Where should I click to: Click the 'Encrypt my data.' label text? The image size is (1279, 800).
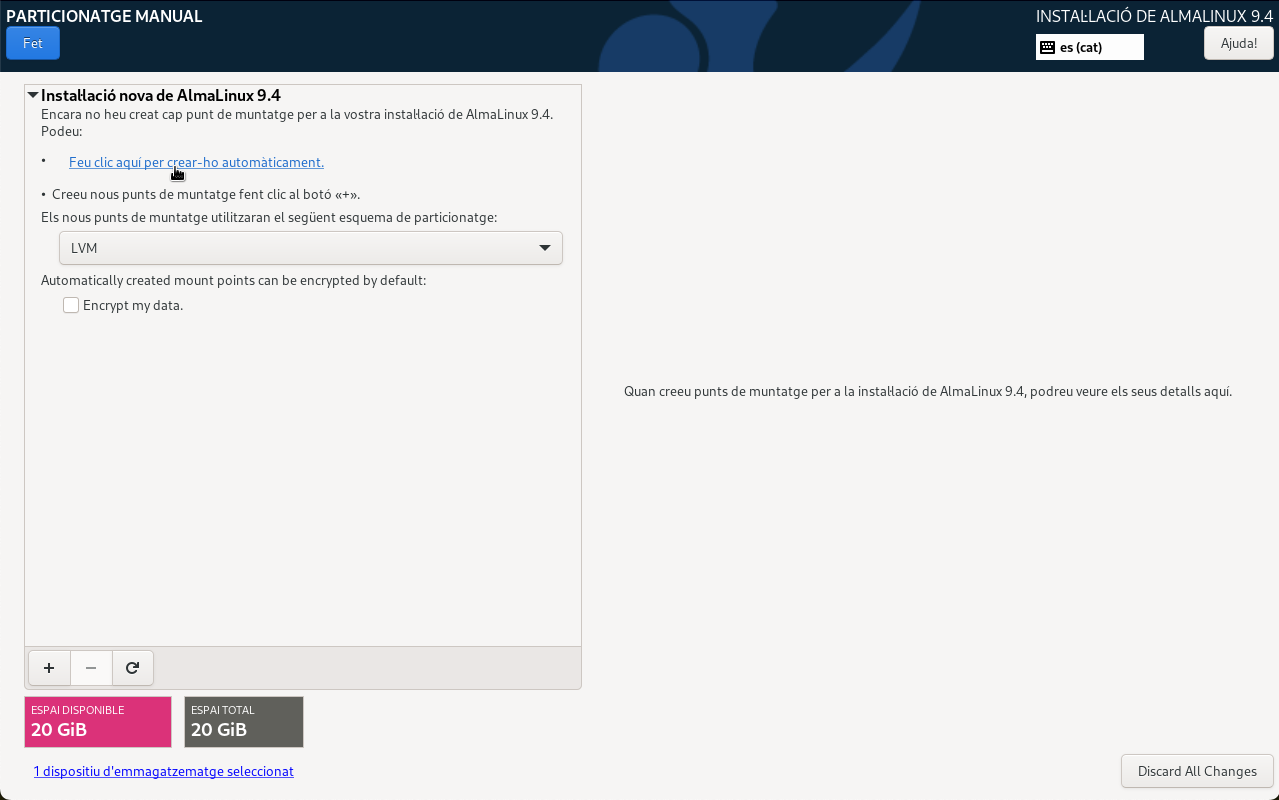pyautogui.click(x=133, y=305)
